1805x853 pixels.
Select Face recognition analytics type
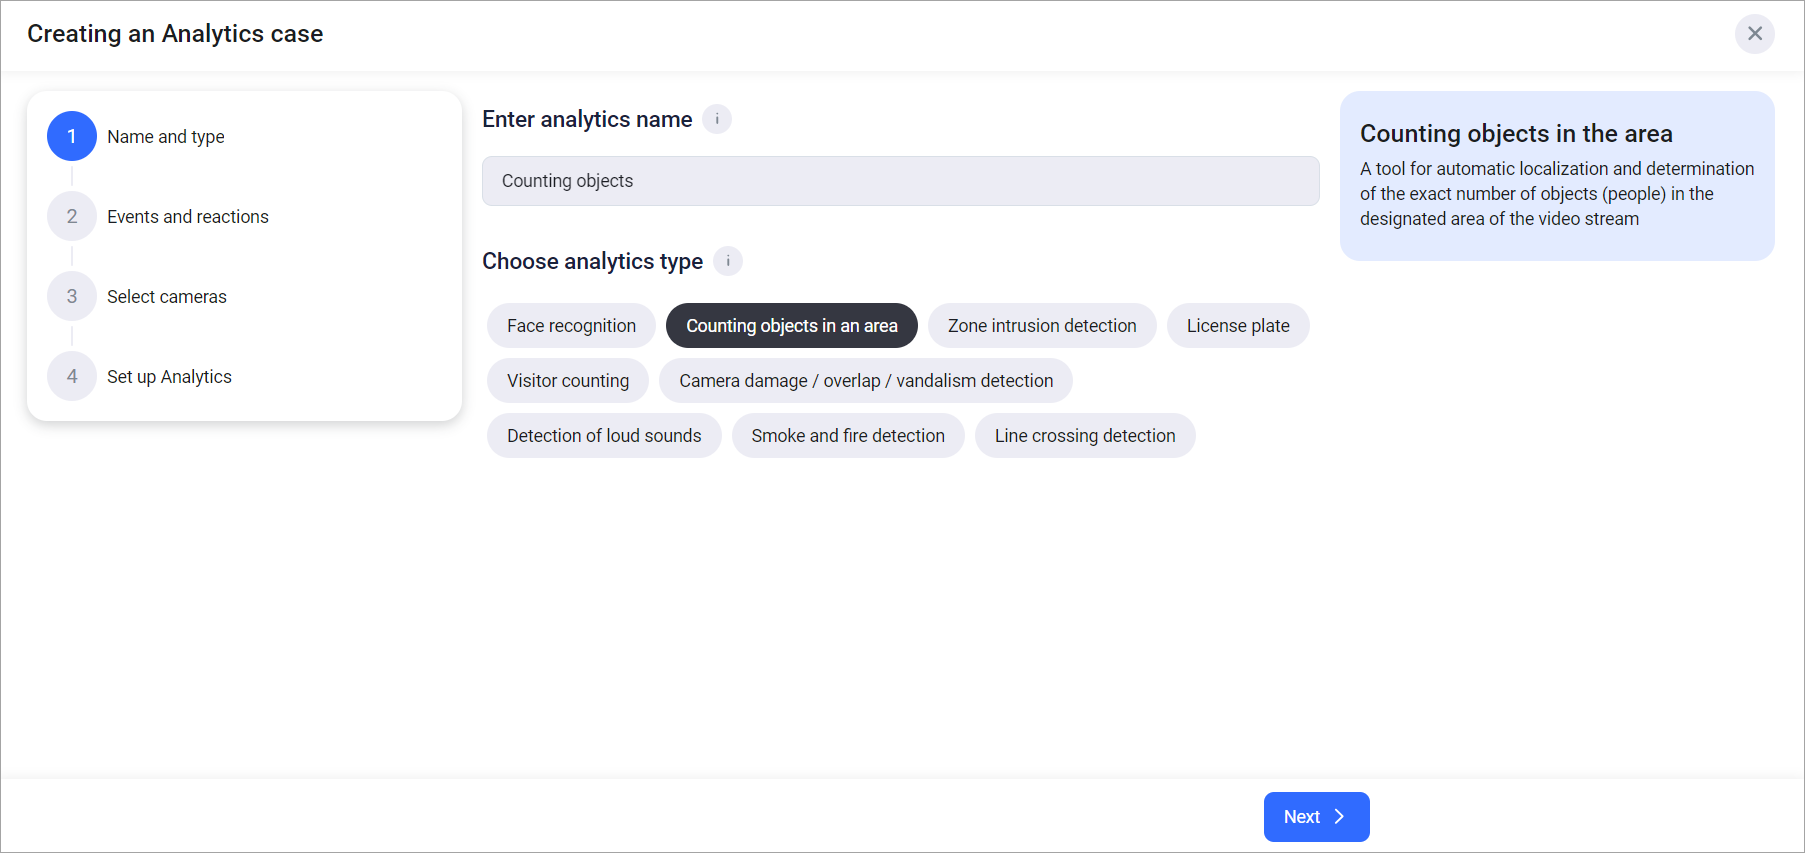(571, 326)
